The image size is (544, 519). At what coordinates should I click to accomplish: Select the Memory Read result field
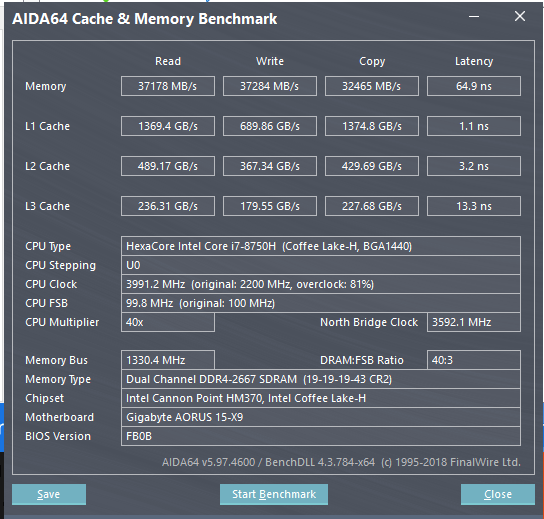point(168,86)
